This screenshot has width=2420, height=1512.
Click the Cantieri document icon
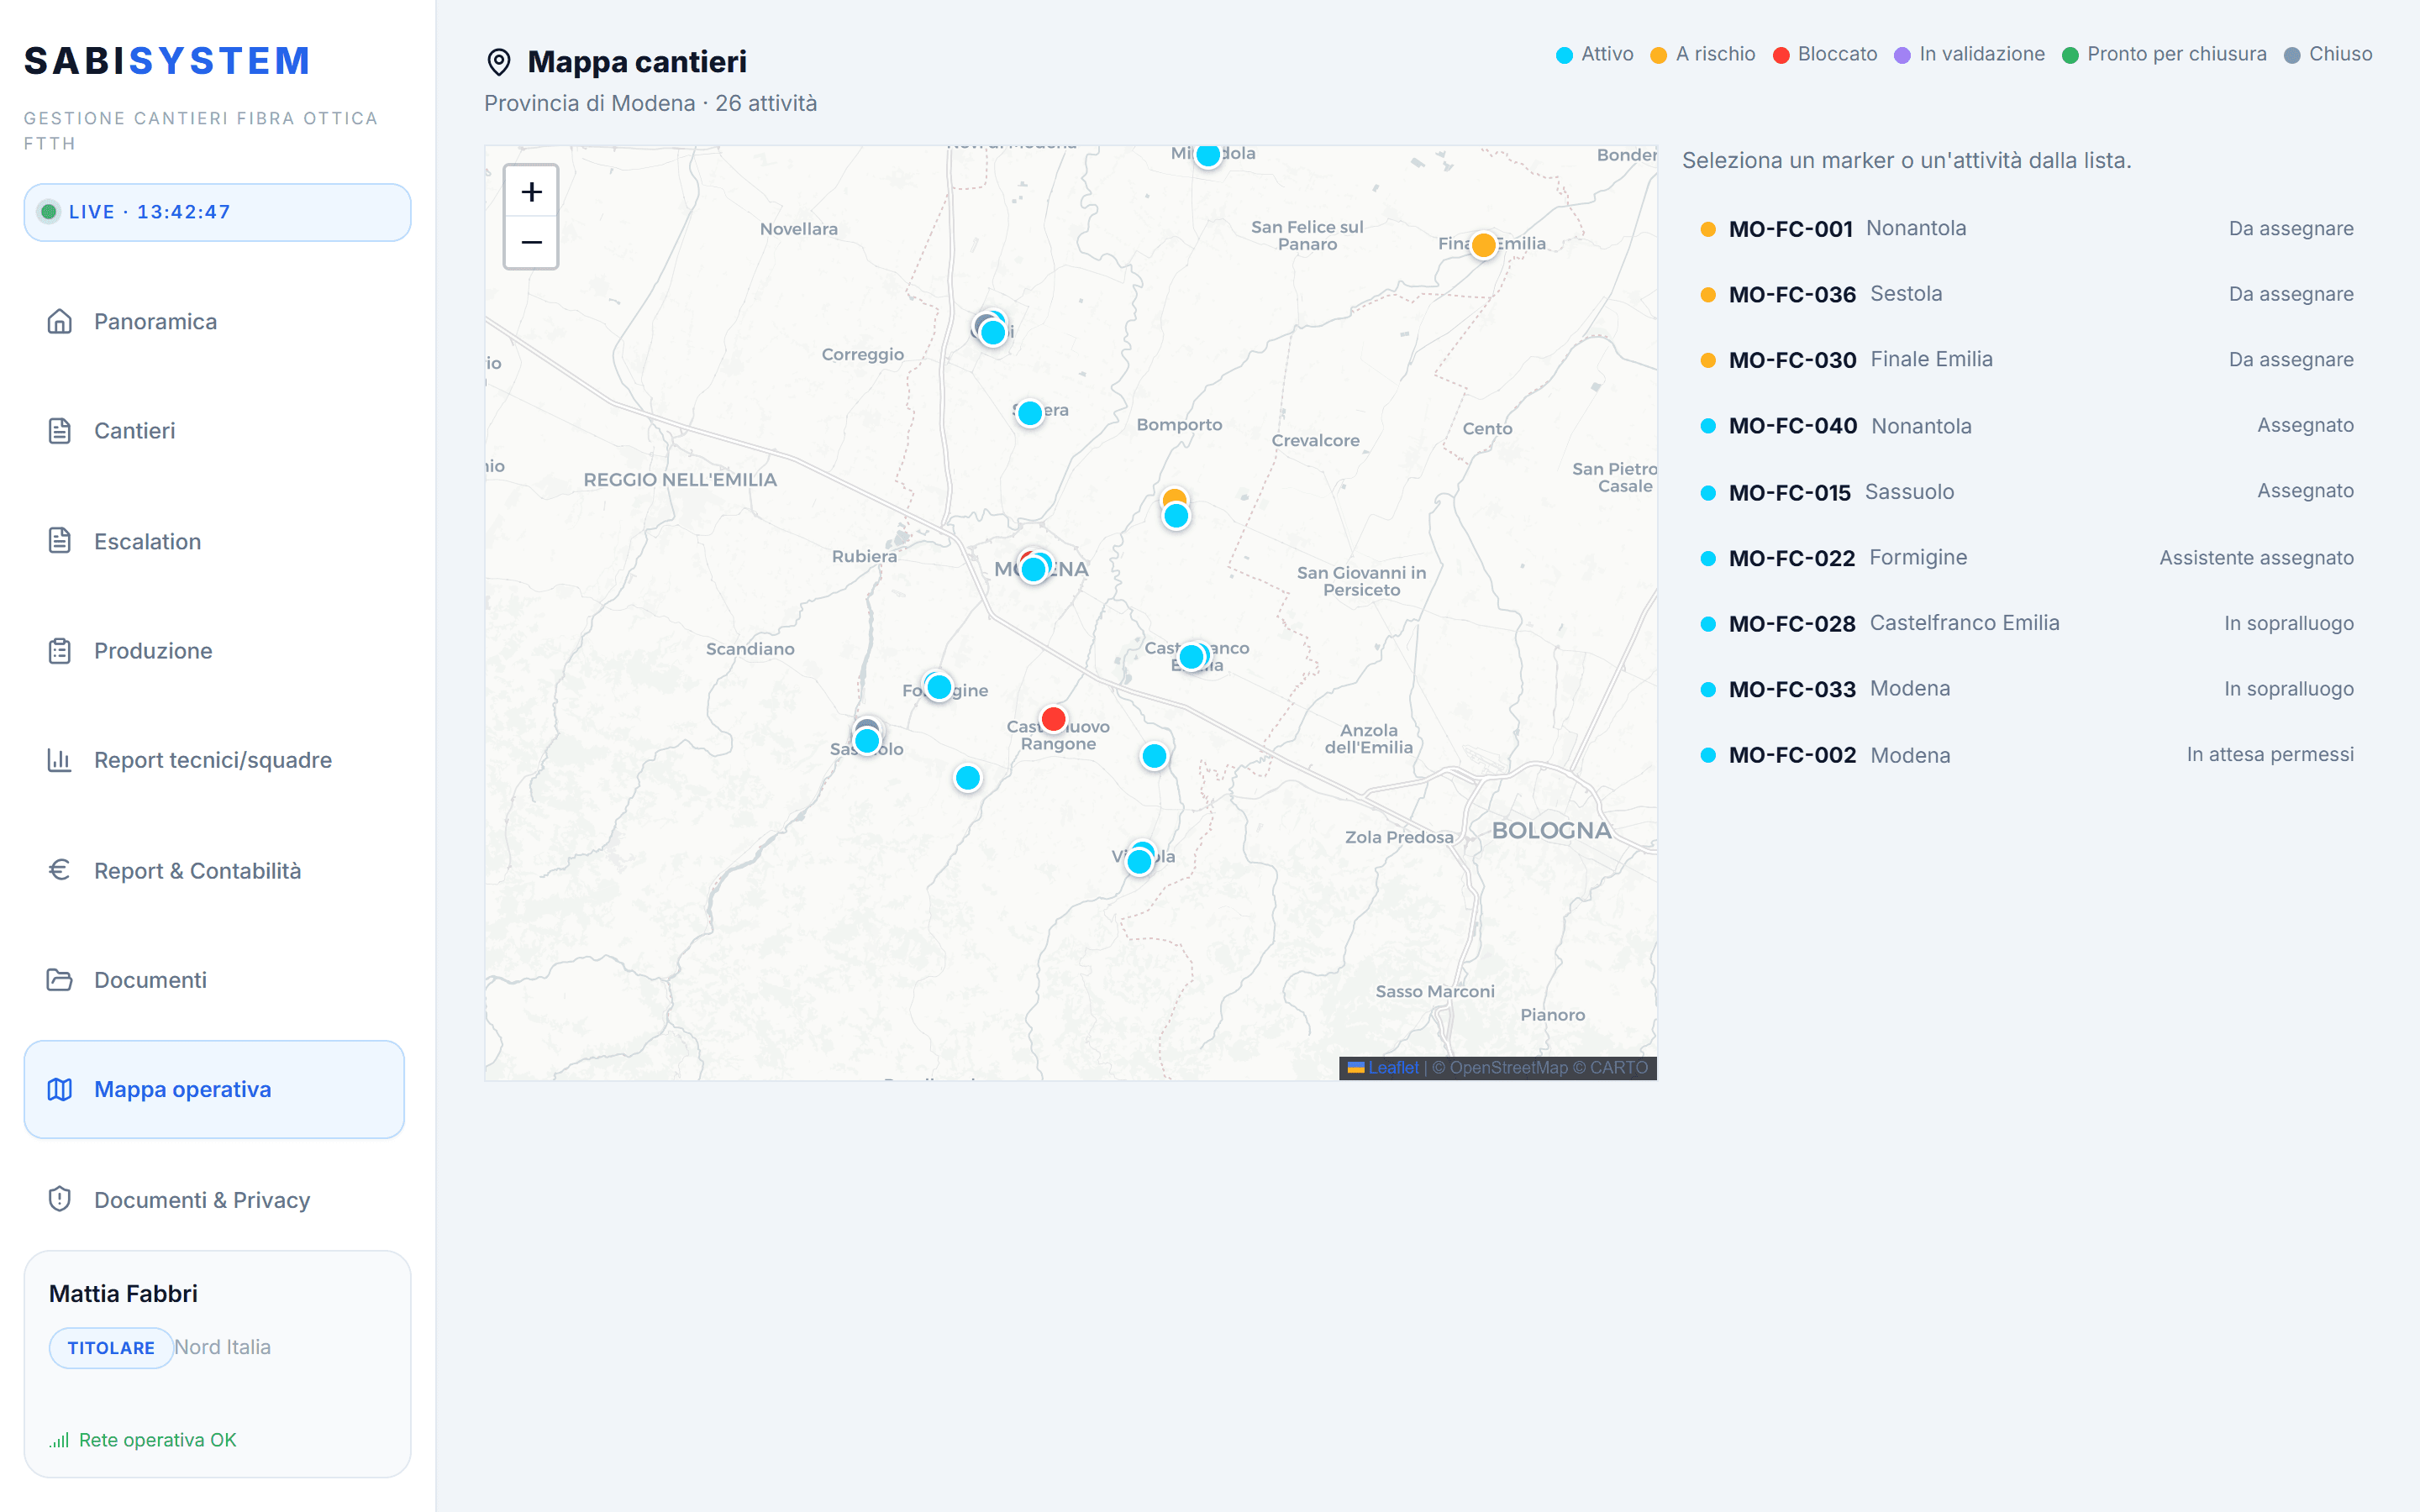coord(60,431)
